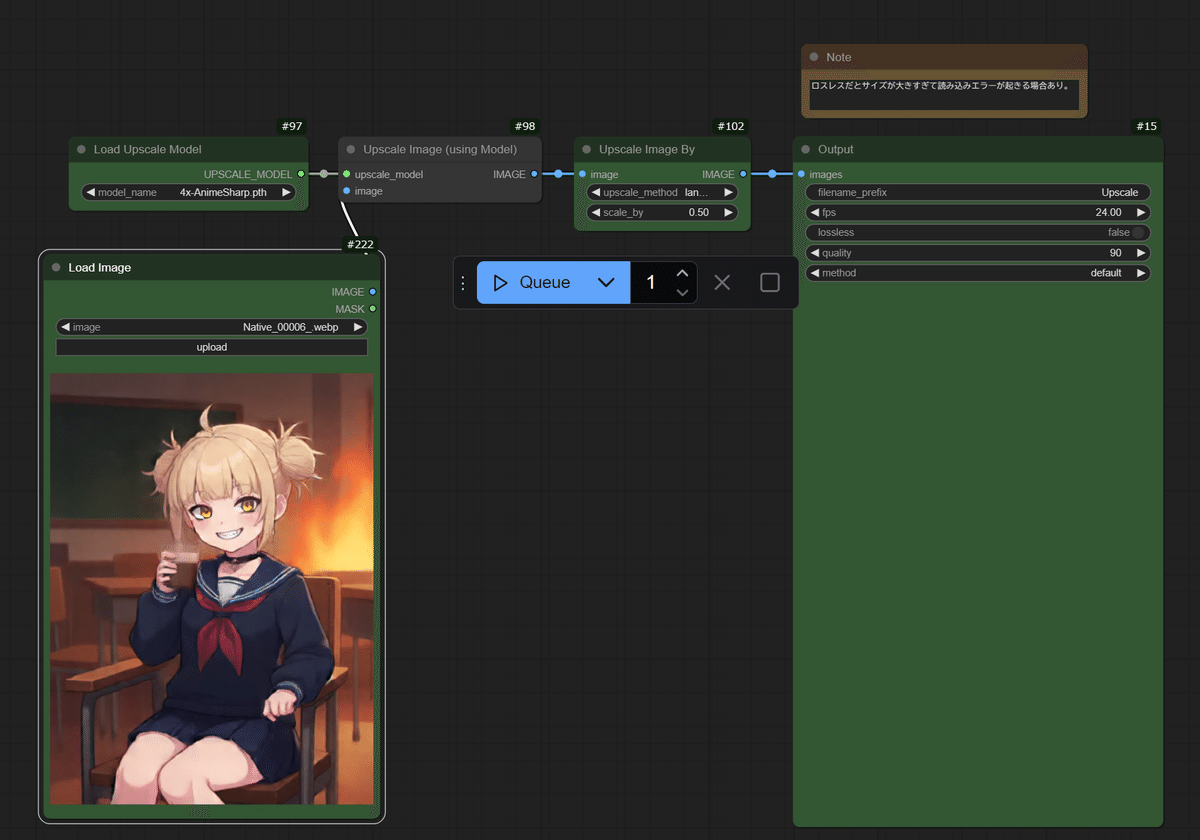Screen dimensions: 1200x840
Task: Click the filename_prefix Upscale field
Action: pyautogui.click(x=978, y=193)
